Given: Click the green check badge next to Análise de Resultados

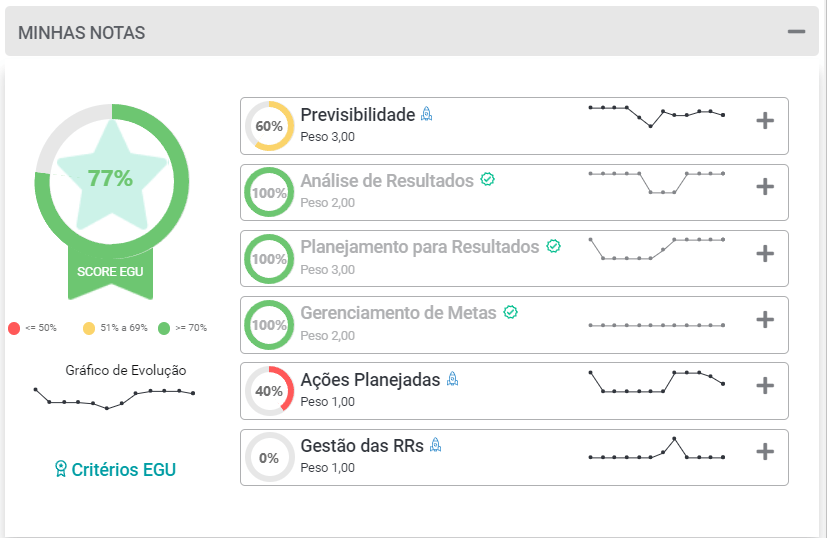Looking at the screenshot, I should pos(487,179).
